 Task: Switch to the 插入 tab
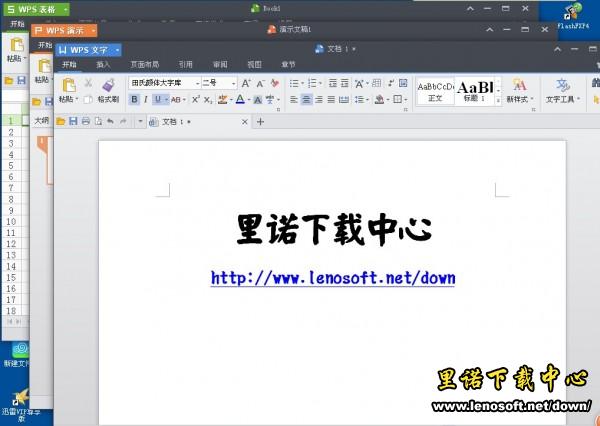(103, 65)
